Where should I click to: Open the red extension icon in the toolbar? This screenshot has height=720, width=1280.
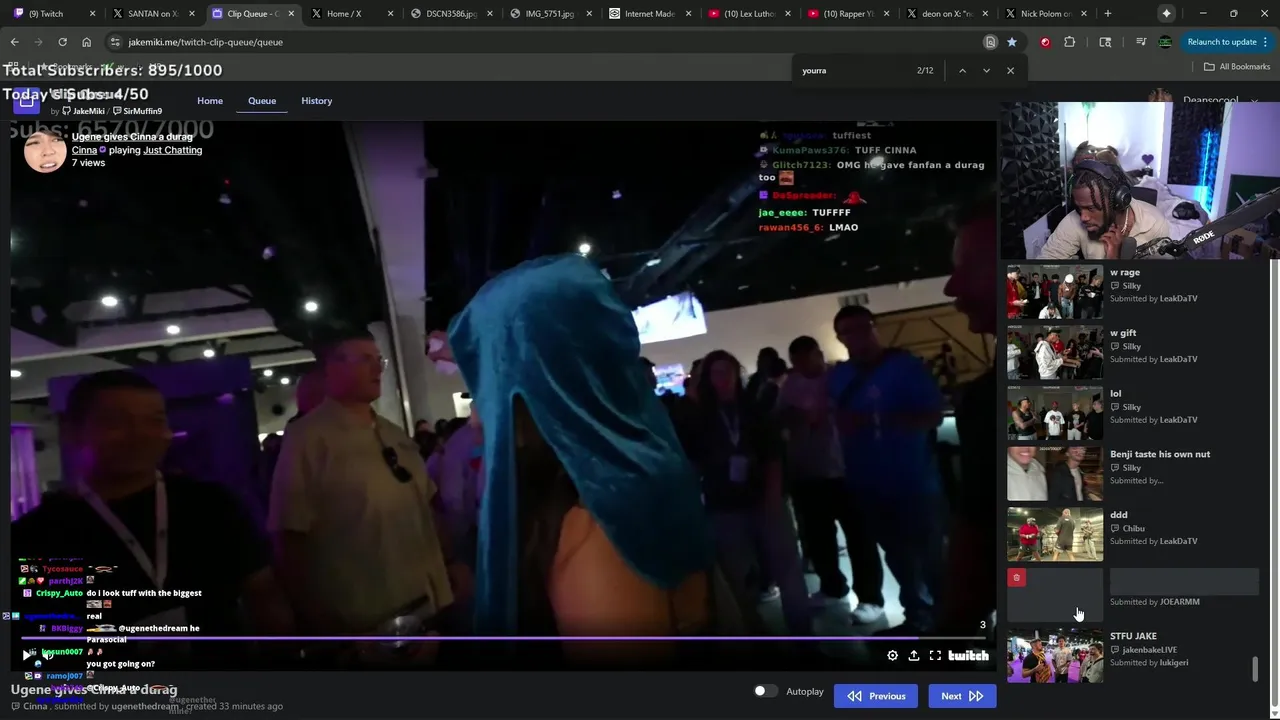tap(1045, 42)
